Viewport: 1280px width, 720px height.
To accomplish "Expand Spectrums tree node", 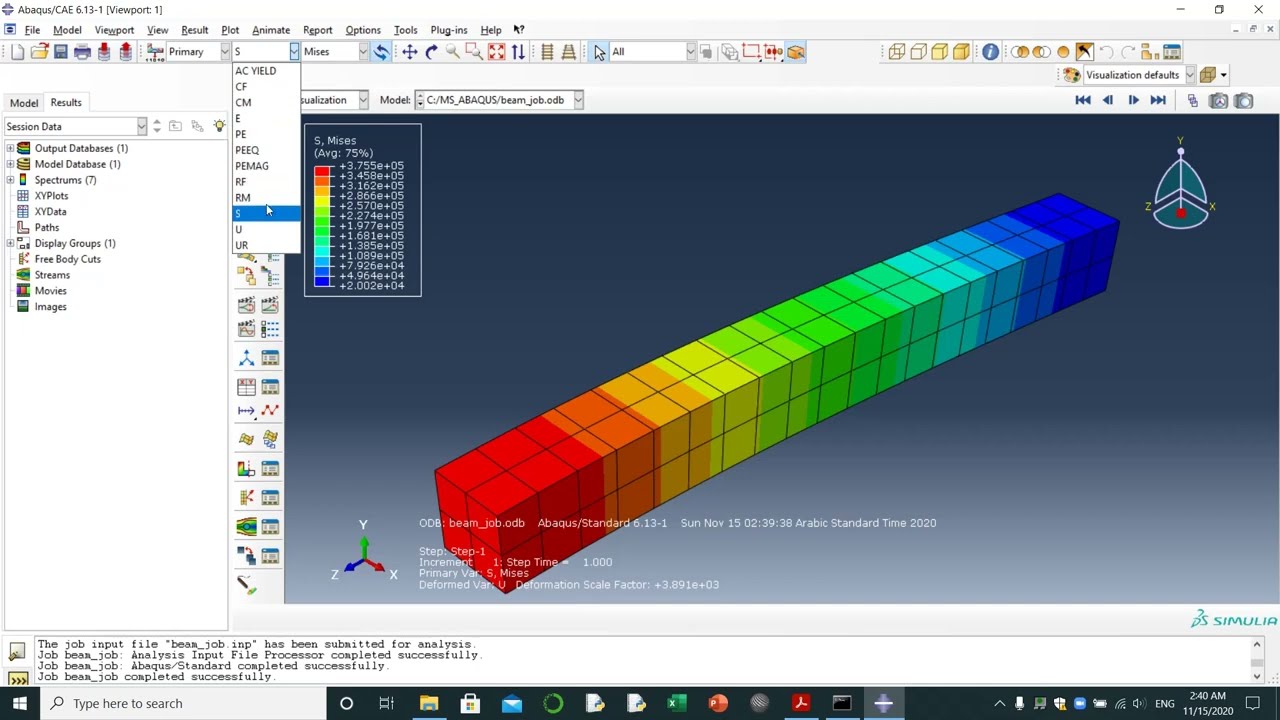I will 10,180.
